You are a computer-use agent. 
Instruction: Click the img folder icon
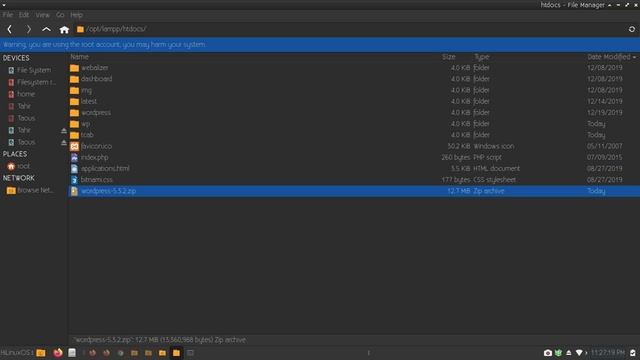74,90
